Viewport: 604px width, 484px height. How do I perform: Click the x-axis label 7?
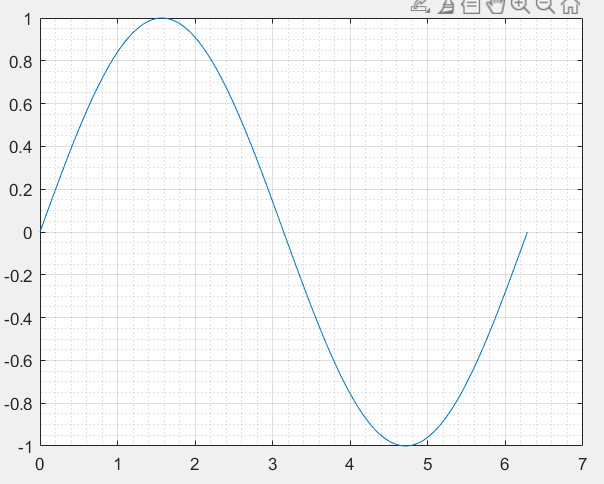tap(582, 465)
